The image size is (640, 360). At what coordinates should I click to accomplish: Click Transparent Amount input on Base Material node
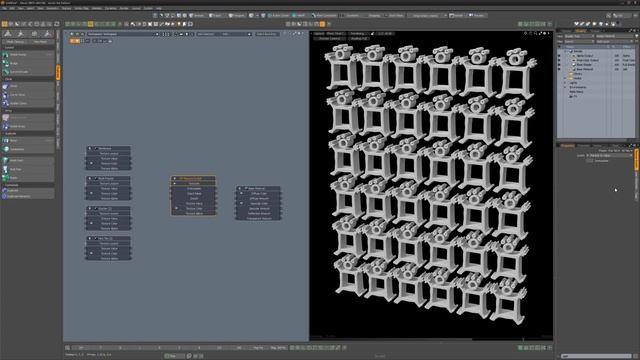pyautogui.click(x=258, y=218)
